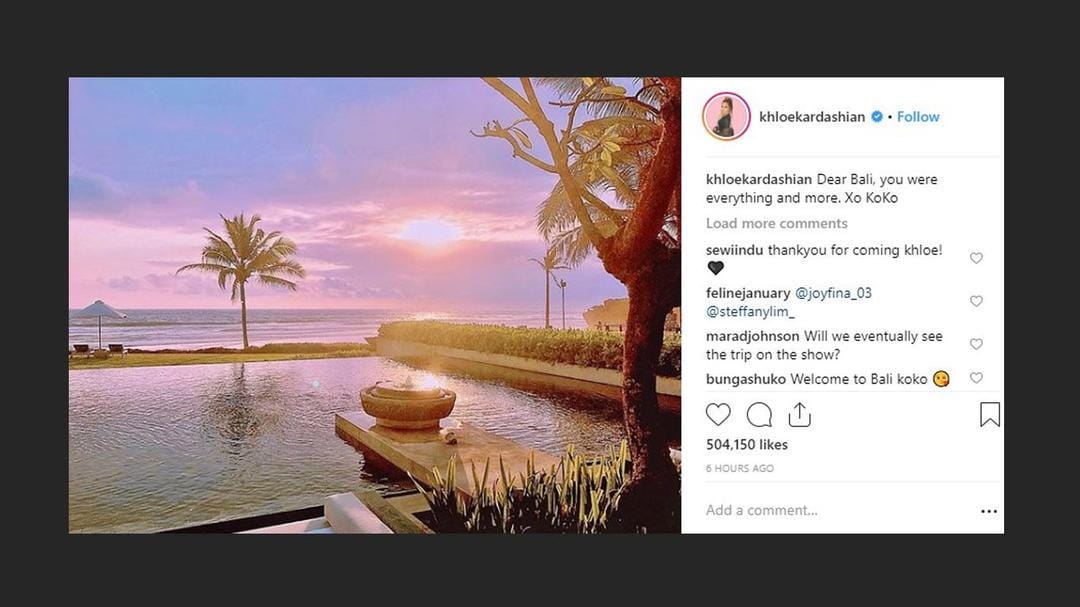Viewport: 1080px width, 607px height.
Task: Click the Add a comment field
Action: click(x=762, y=510)
